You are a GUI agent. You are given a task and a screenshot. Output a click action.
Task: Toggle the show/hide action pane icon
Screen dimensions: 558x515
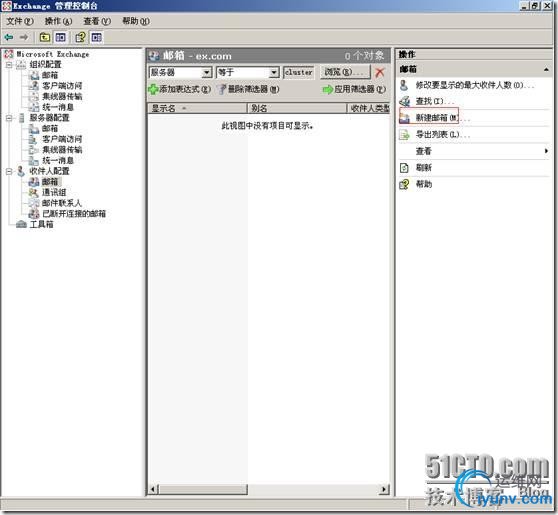tap(96, 37)
